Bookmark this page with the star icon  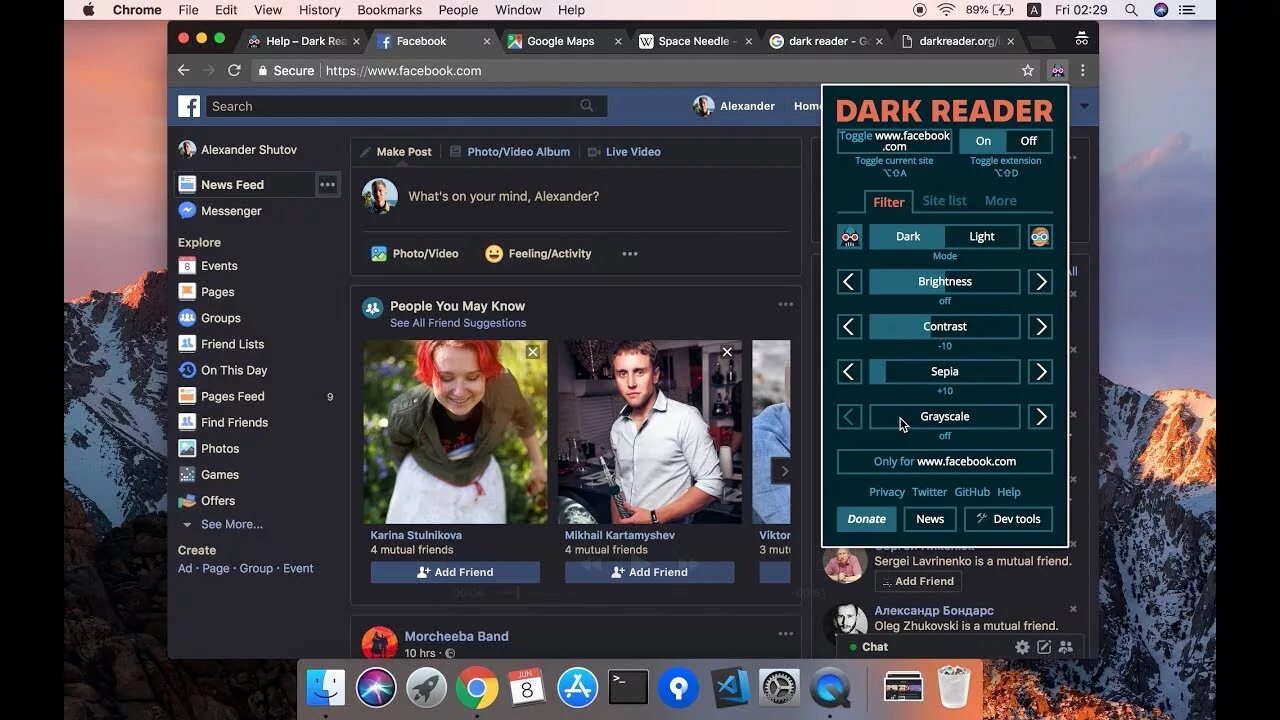1027,71
